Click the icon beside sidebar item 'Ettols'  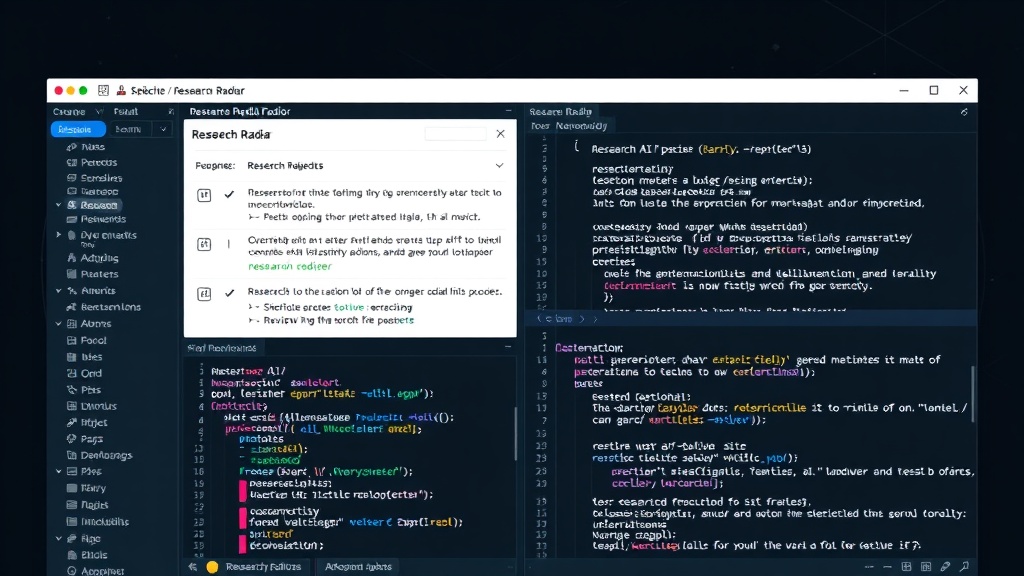[72, 555]
